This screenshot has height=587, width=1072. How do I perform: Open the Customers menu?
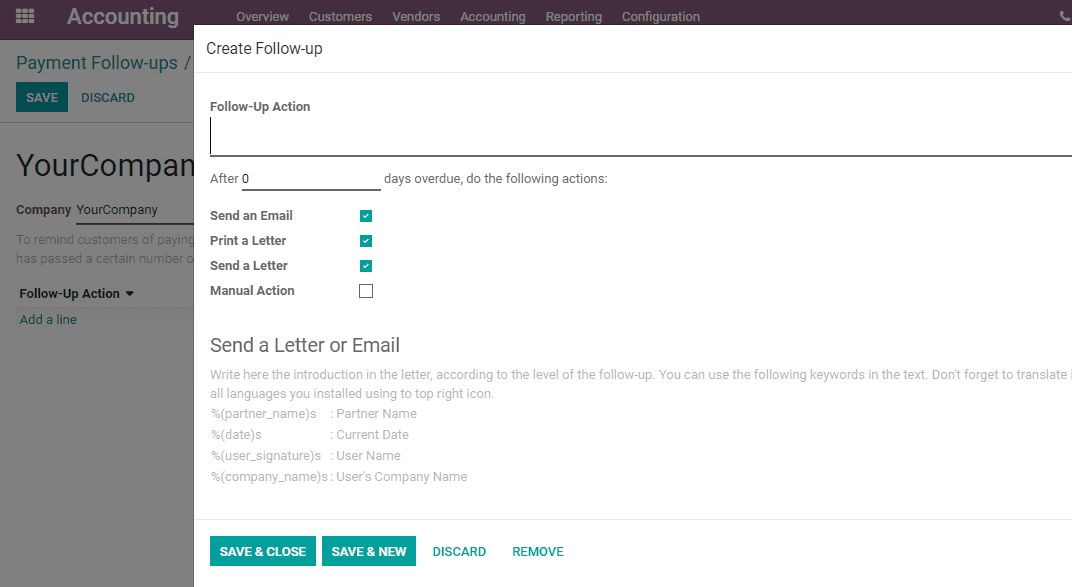coord(340,16)
